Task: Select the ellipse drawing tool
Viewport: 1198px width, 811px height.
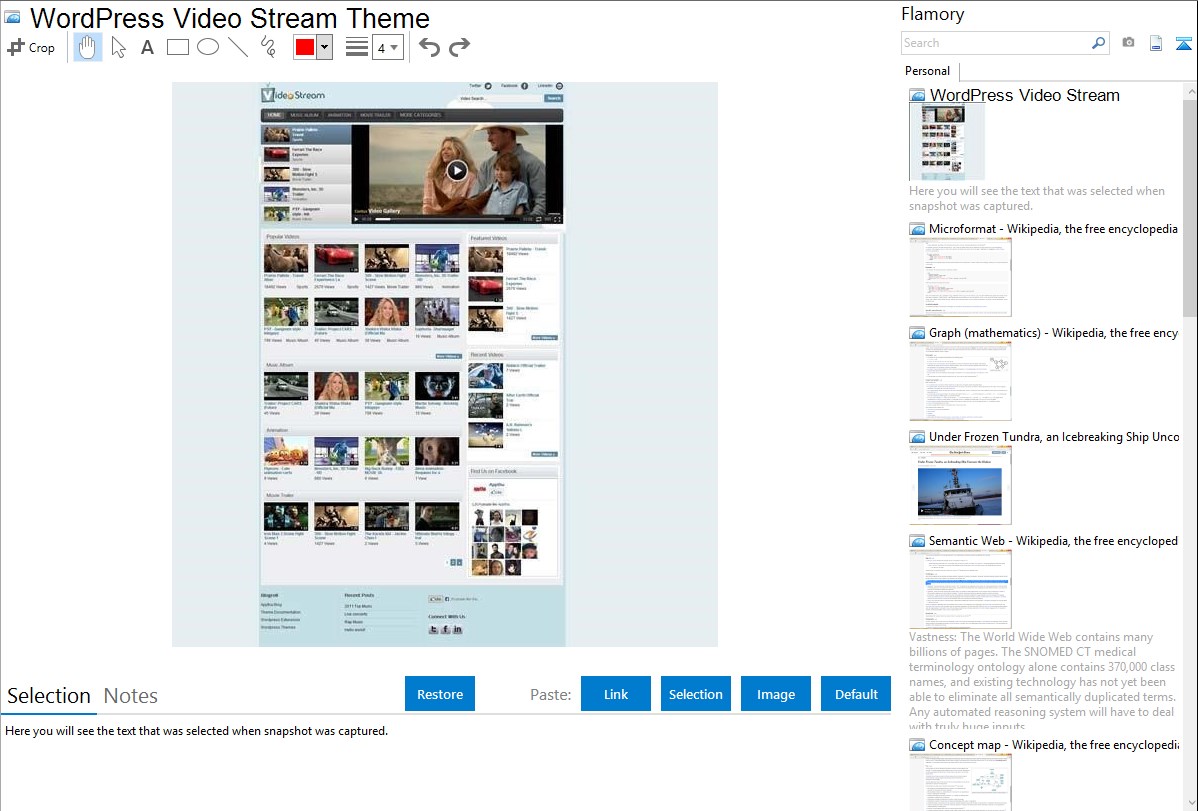Action: point(208,47)
